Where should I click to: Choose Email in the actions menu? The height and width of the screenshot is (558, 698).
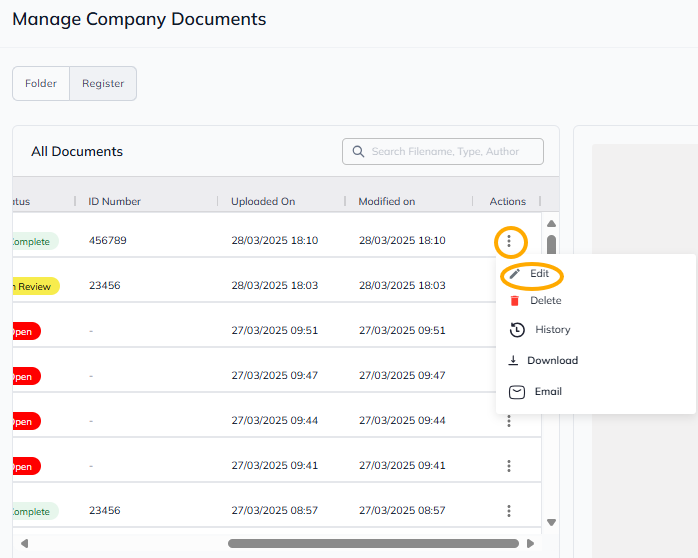click(548, 392)
